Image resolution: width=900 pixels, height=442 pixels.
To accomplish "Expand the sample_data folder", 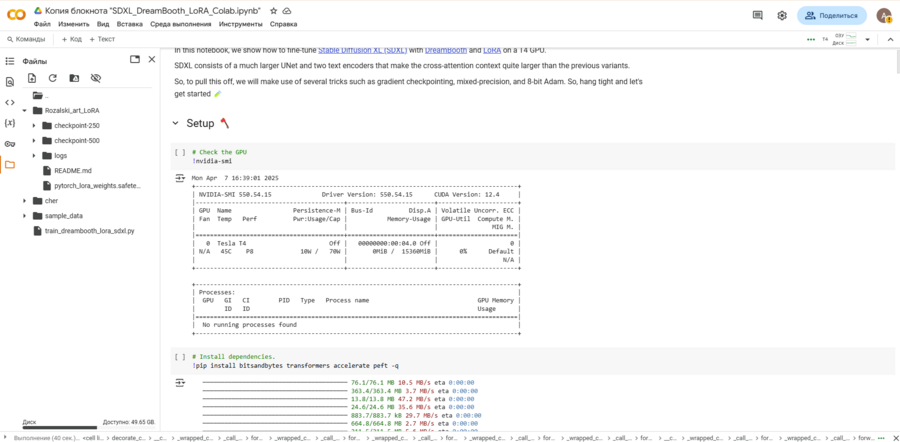I will coord(25,216).
